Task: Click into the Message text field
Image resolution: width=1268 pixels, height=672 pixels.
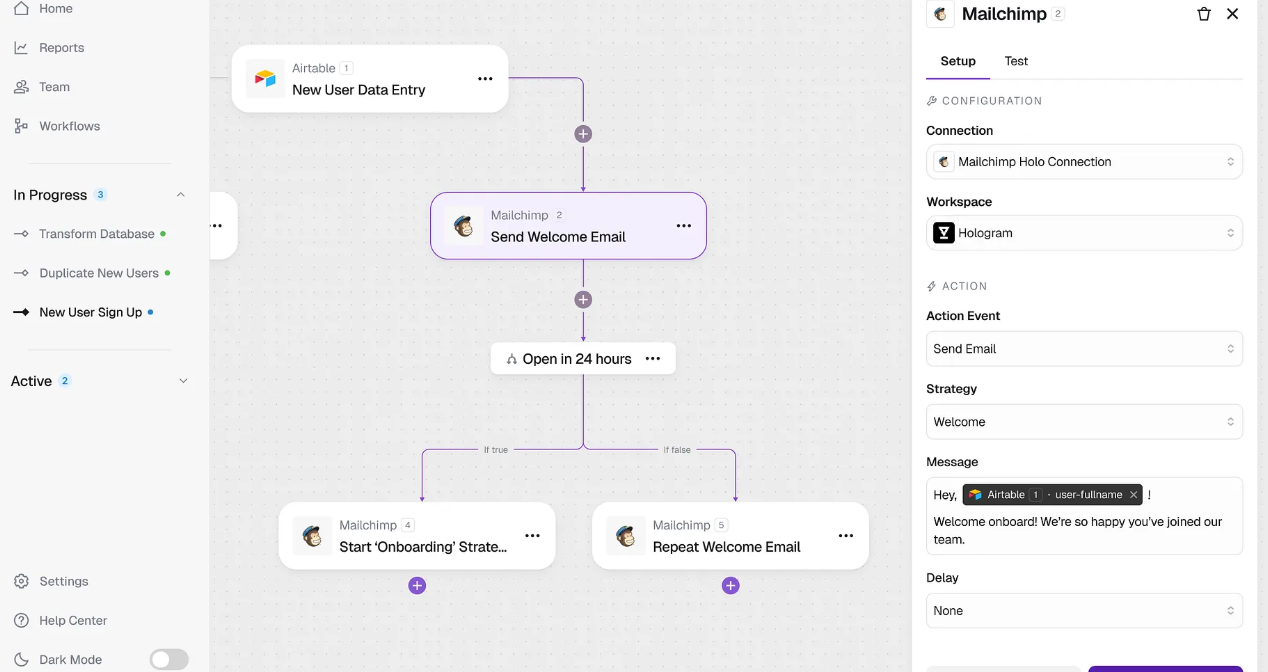Action: 1084,530
